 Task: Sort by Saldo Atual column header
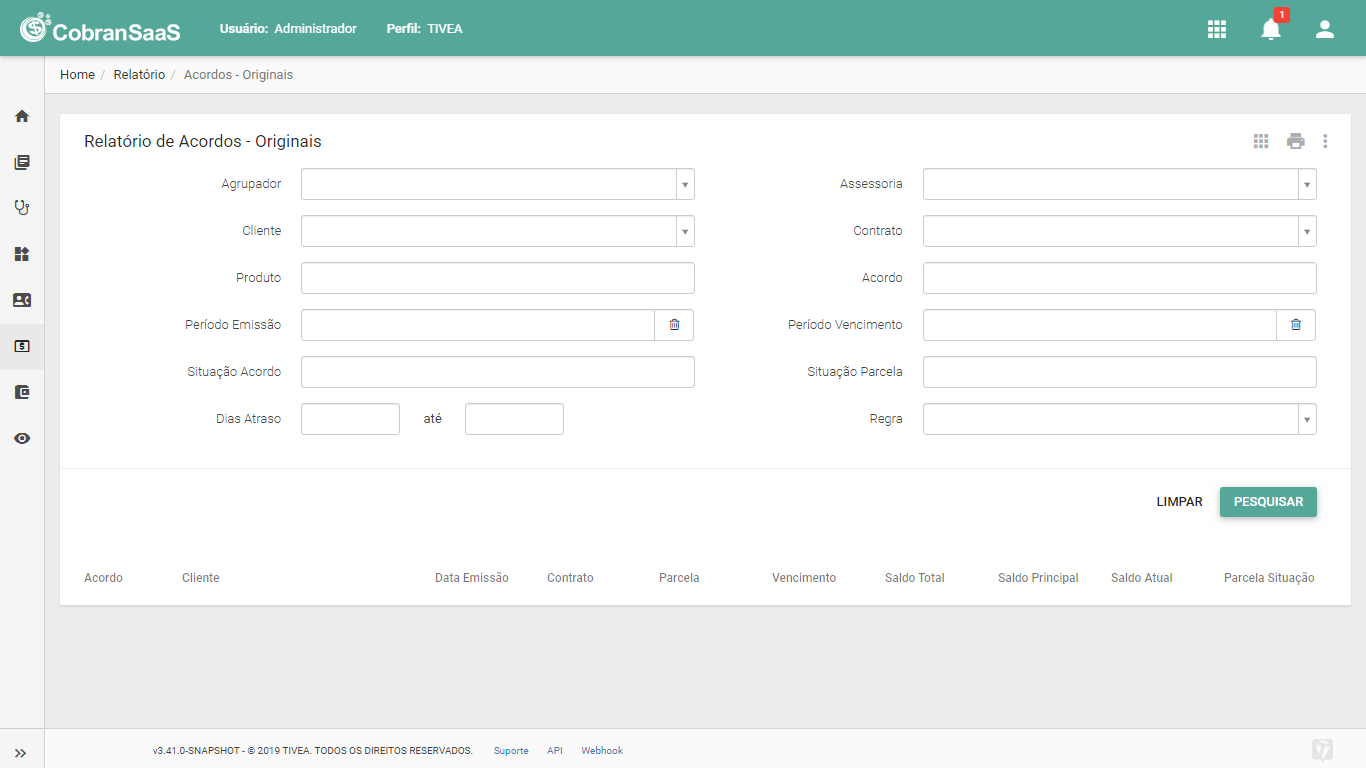click(x=1142, y=578)
